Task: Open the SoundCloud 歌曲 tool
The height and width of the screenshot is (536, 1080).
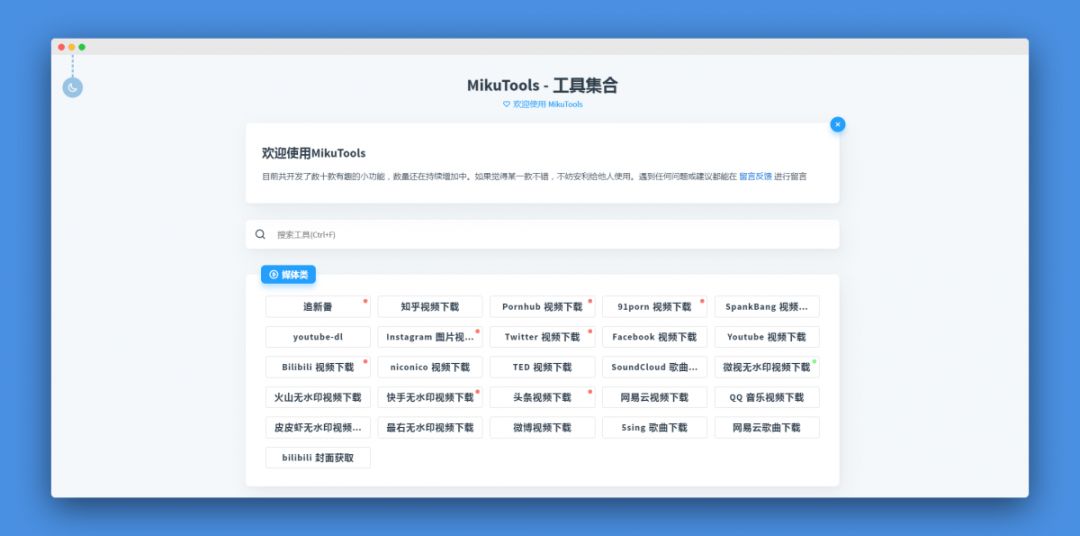Action: click(654, 367)
